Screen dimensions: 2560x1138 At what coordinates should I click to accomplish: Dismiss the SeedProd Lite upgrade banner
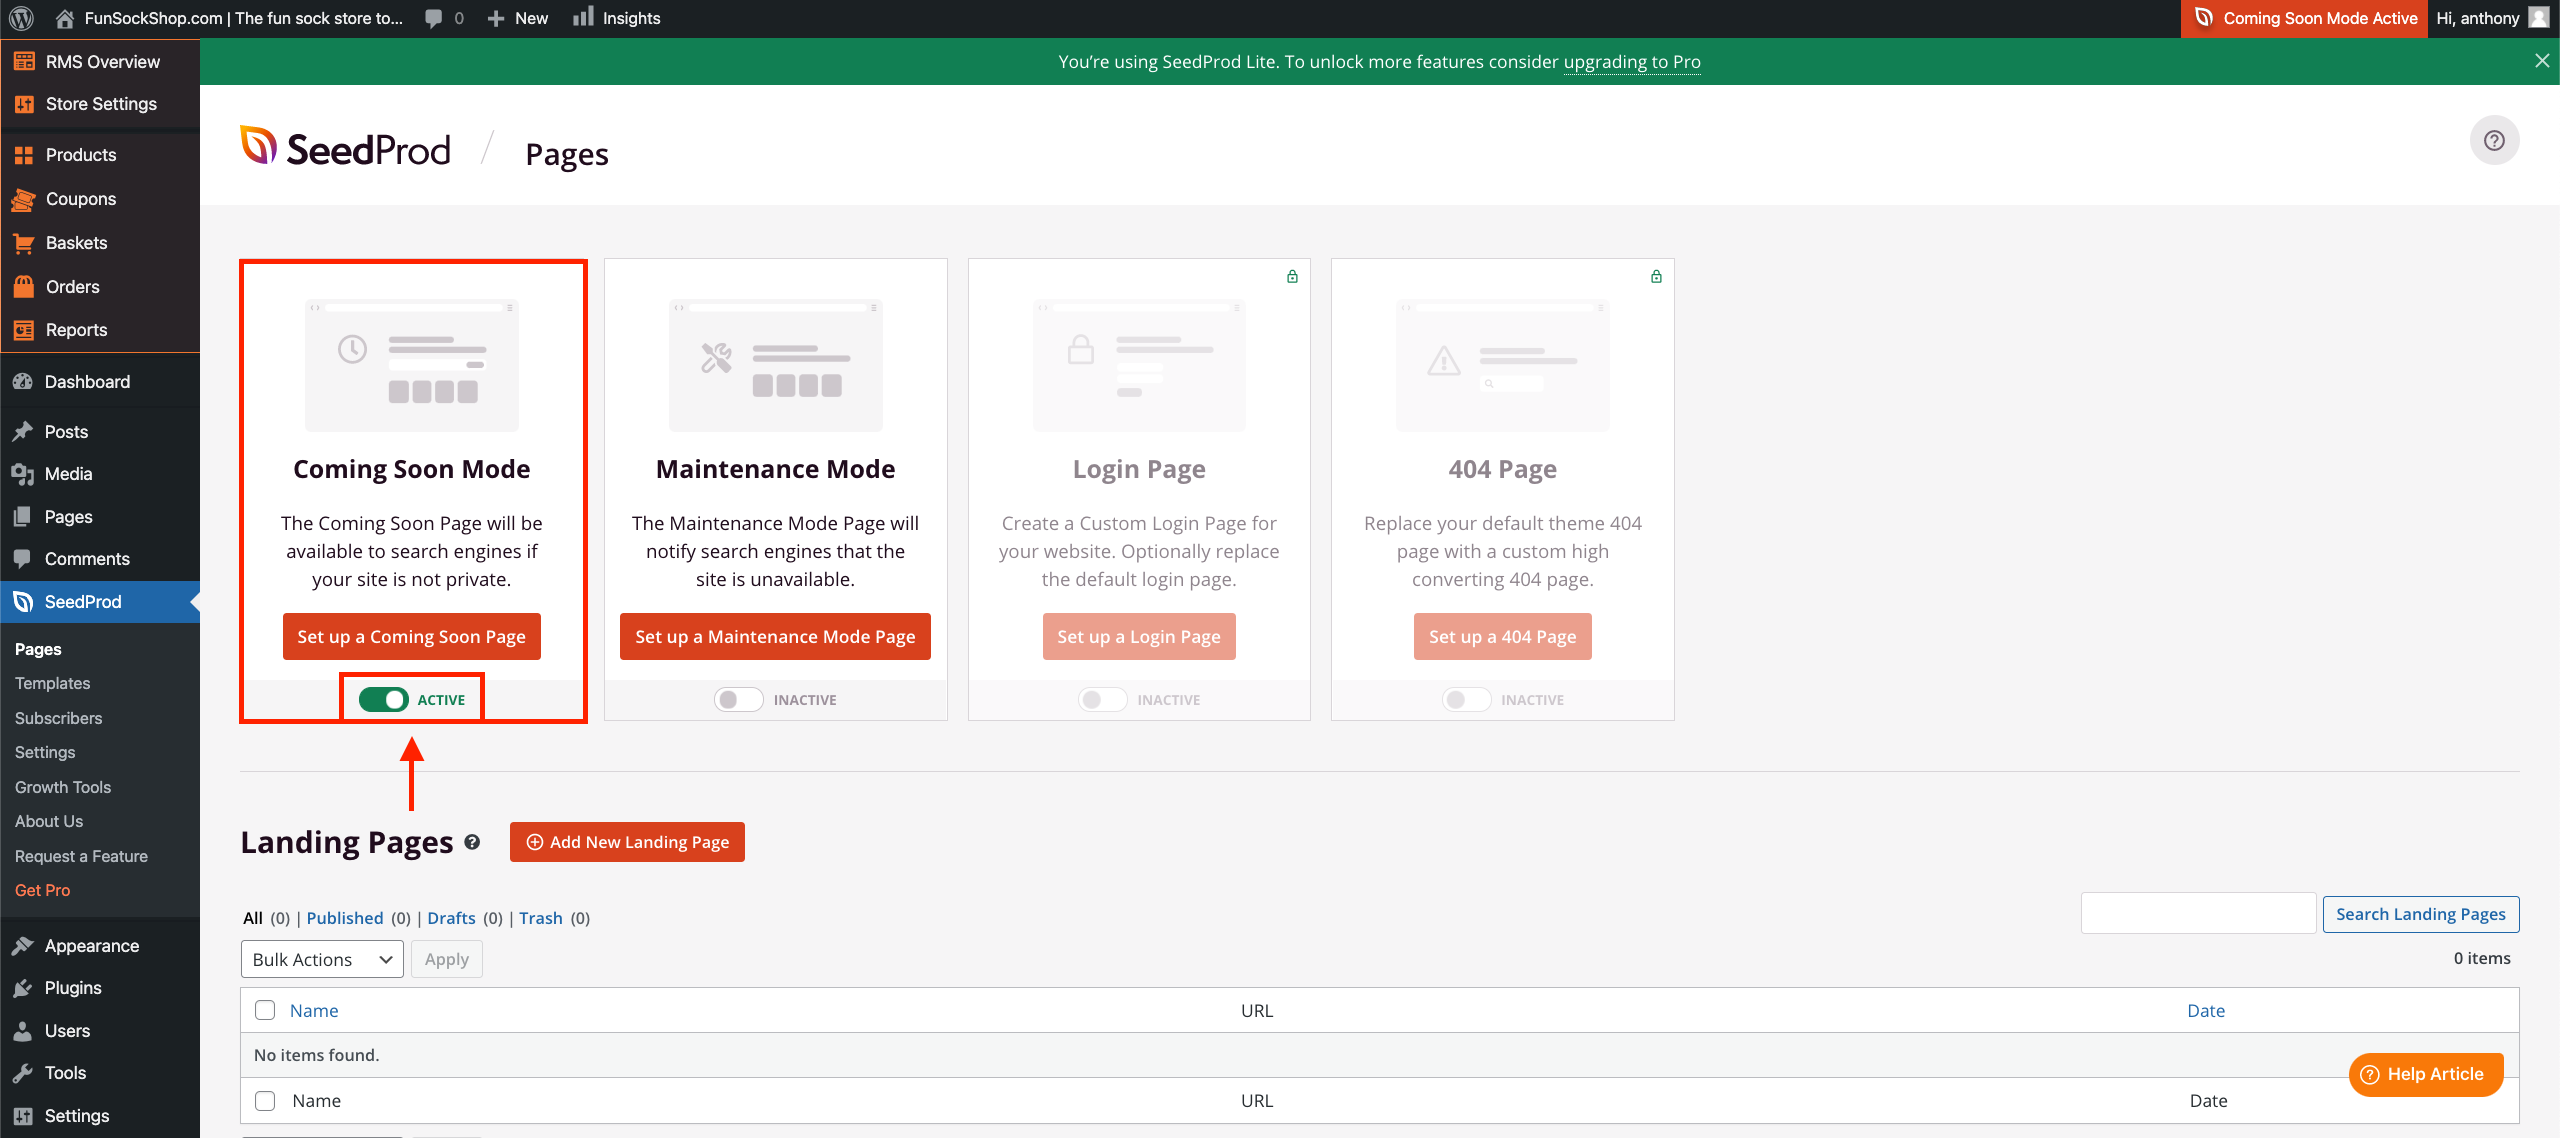point(2541,61)
